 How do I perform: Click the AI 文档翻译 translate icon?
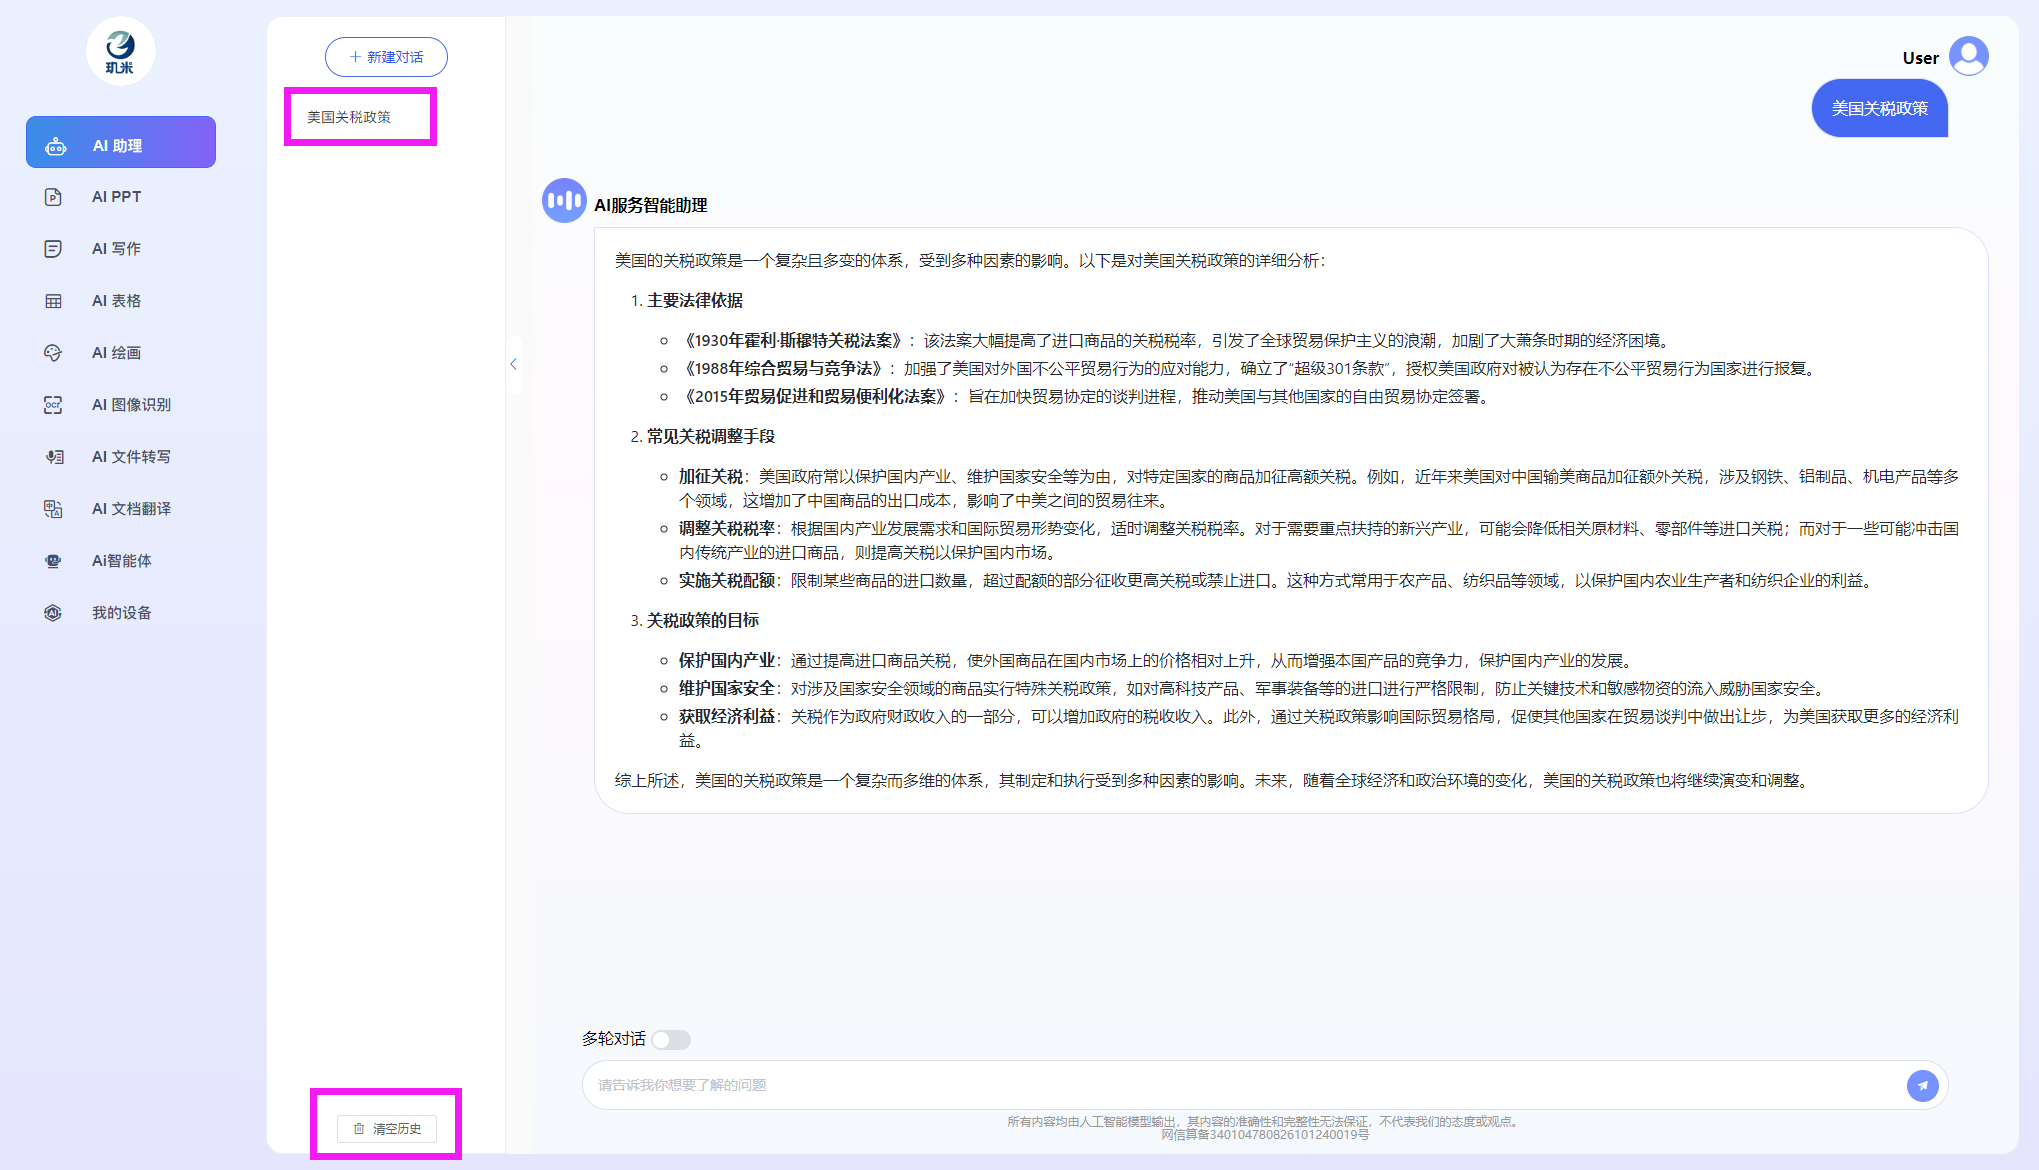(x=53, y=509)
